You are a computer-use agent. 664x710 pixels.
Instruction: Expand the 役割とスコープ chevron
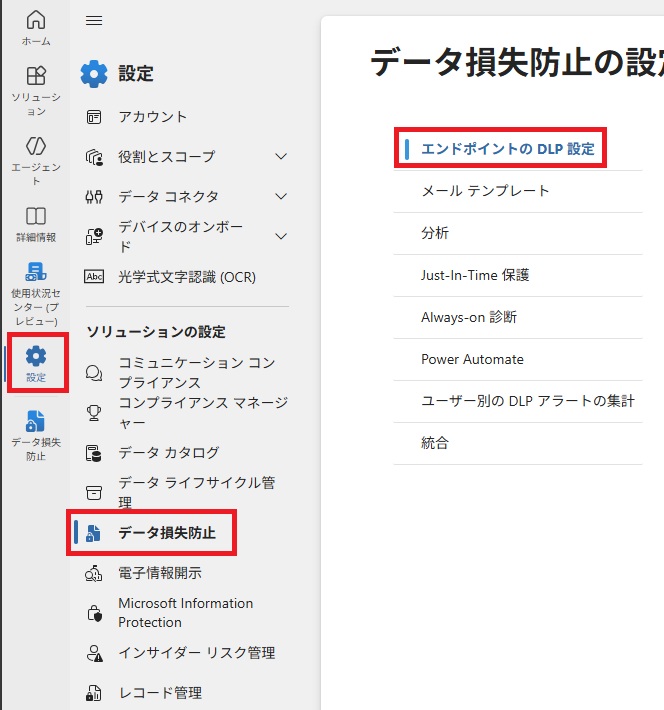pyautogui.click(x=281, y=157)
